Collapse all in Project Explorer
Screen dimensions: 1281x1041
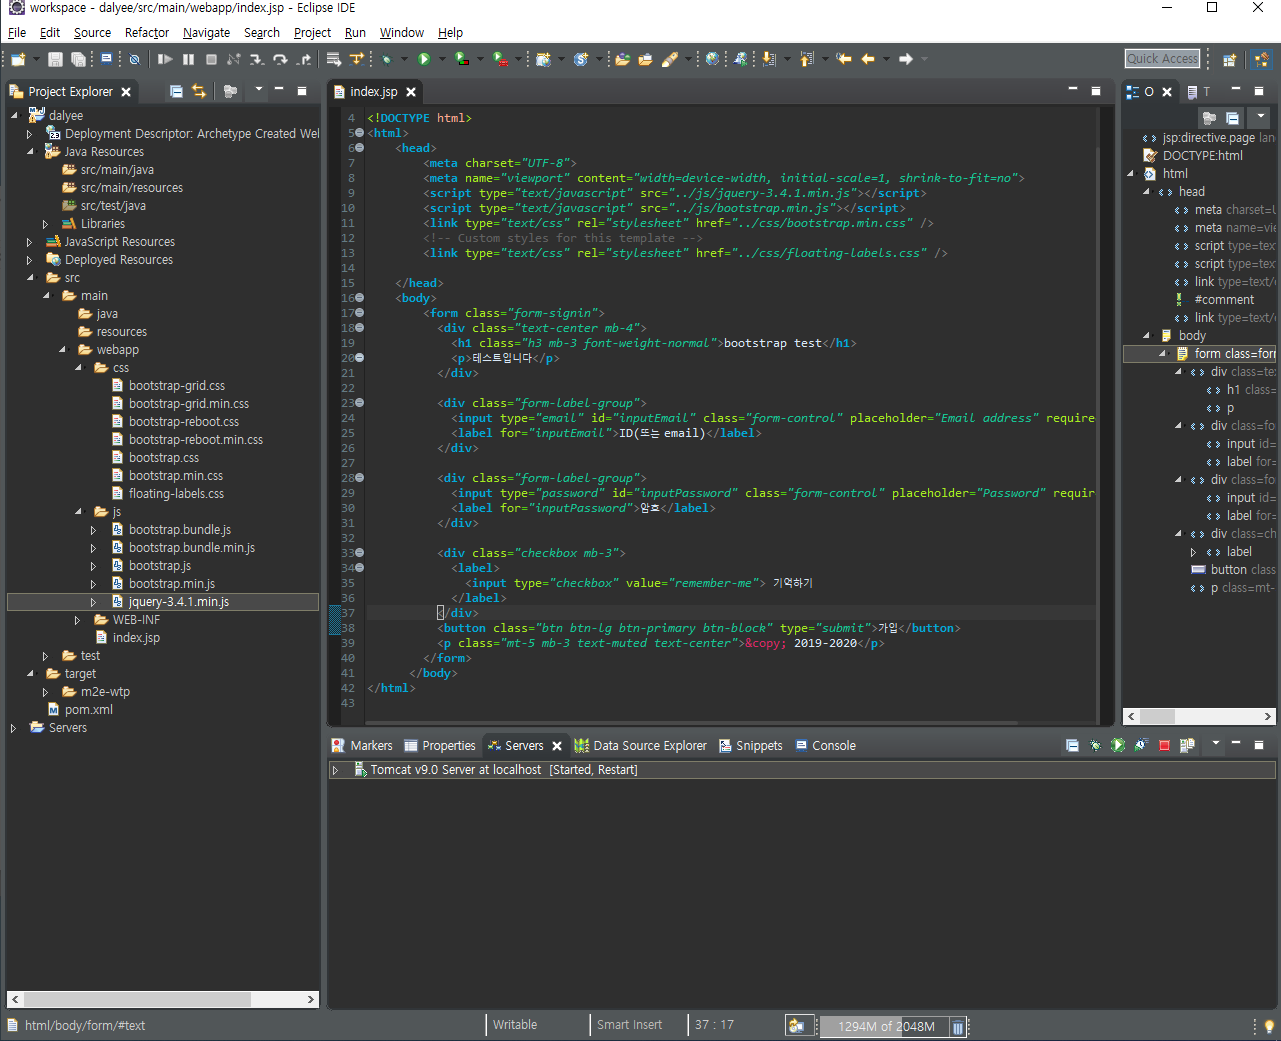tap(176, 91)
